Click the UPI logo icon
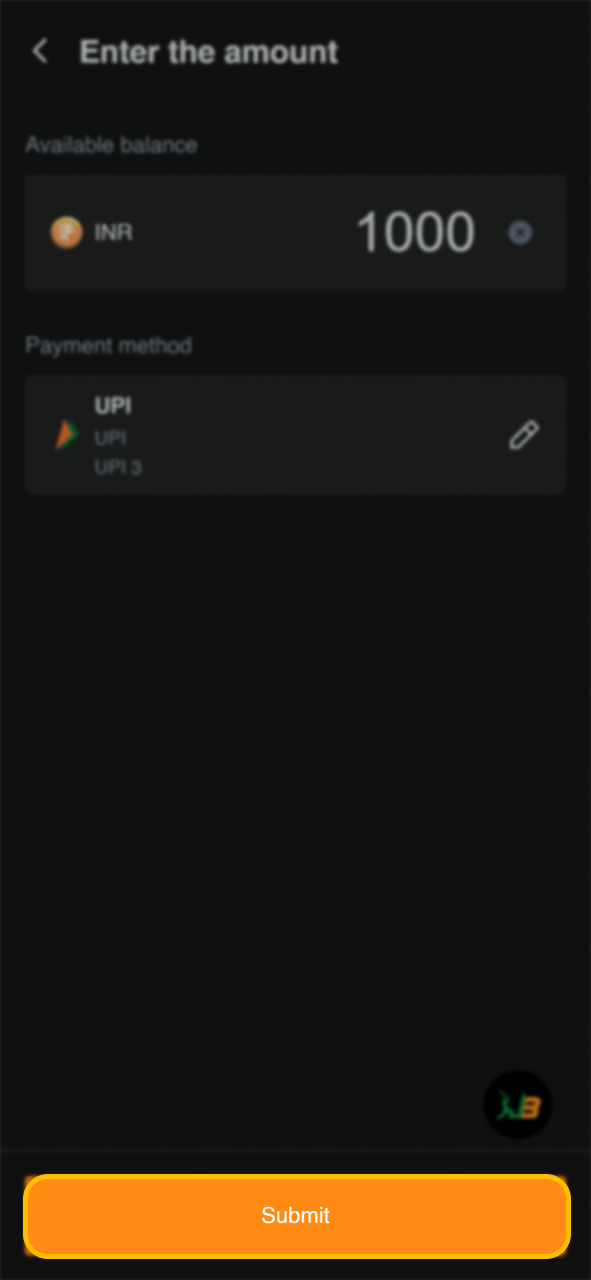 65,435
